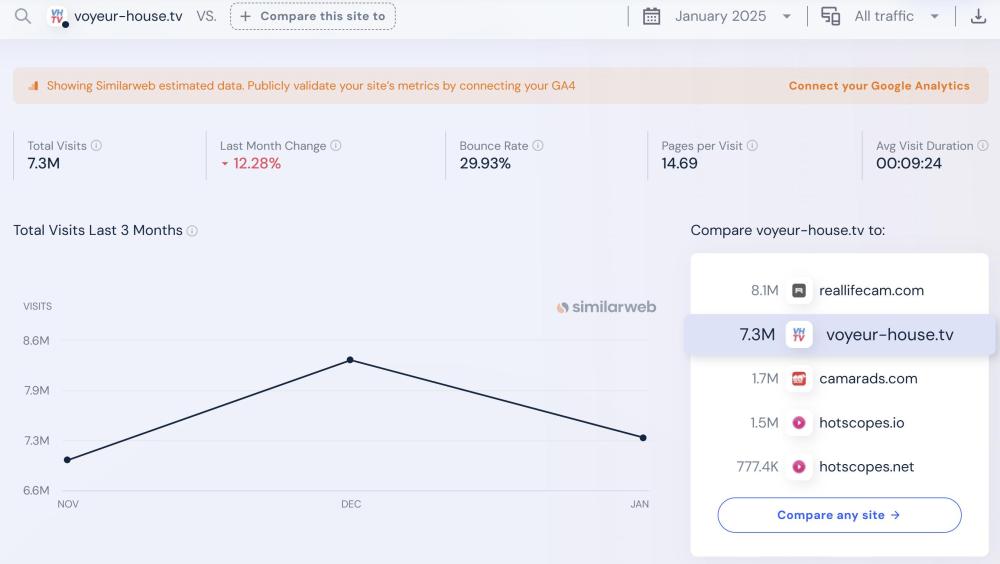The width and height of the screenshot is (1000, 564).
Task: Click the Bounce Rate info icon
Action: point(538,146)
